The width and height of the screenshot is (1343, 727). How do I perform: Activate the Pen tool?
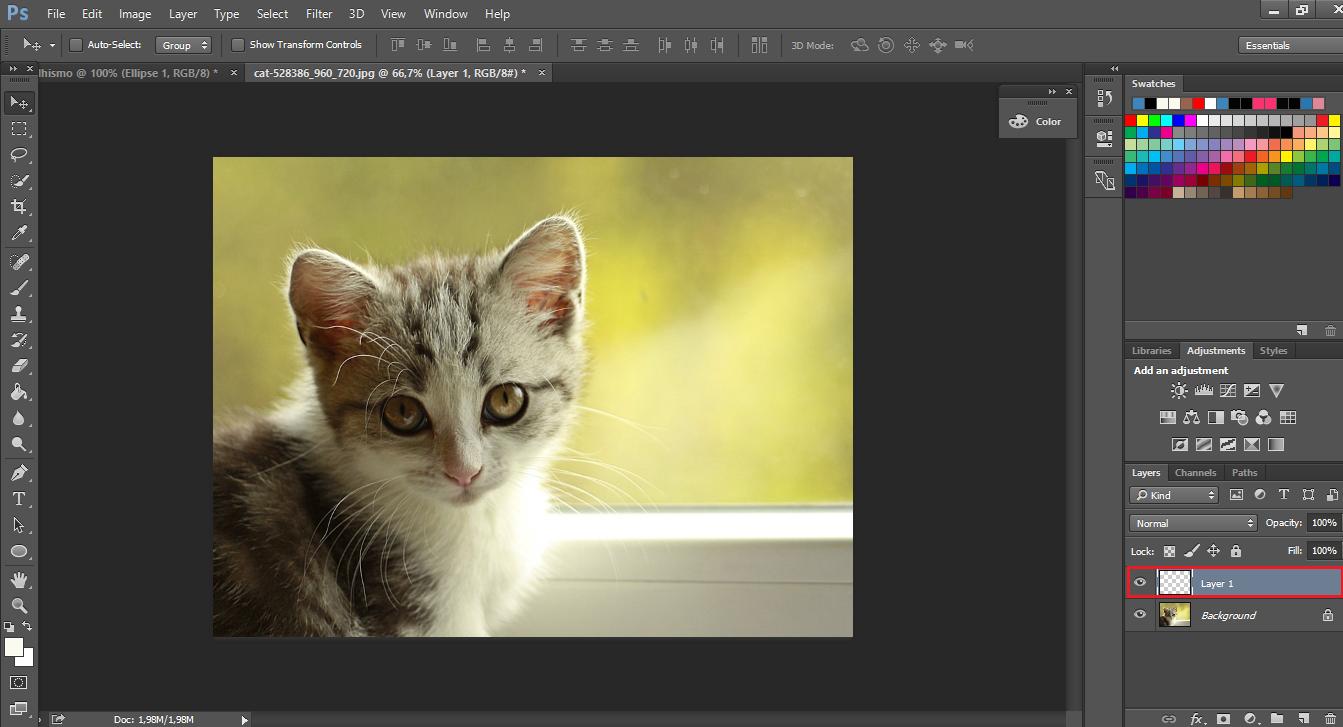(19, 472)
